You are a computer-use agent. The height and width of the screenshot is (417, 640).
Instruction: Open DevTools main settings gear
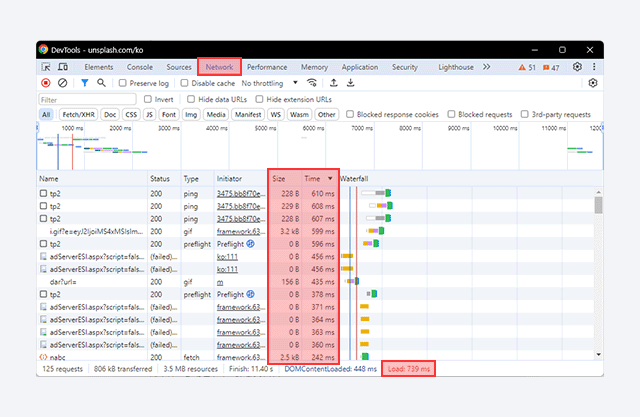click(x=577, y=67)
